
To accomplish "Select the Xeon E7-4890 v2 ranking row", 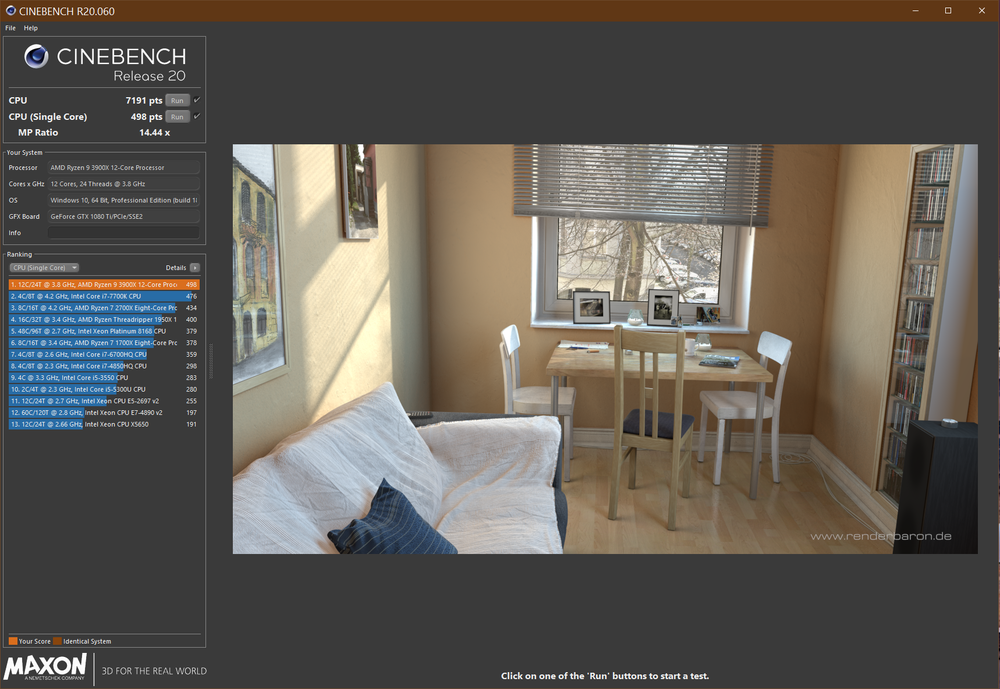I will pos(104,413).
